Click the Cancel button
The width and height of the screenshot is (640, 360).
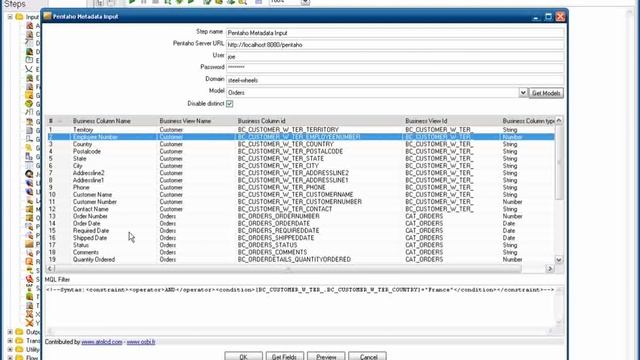(x=368, y=356)
